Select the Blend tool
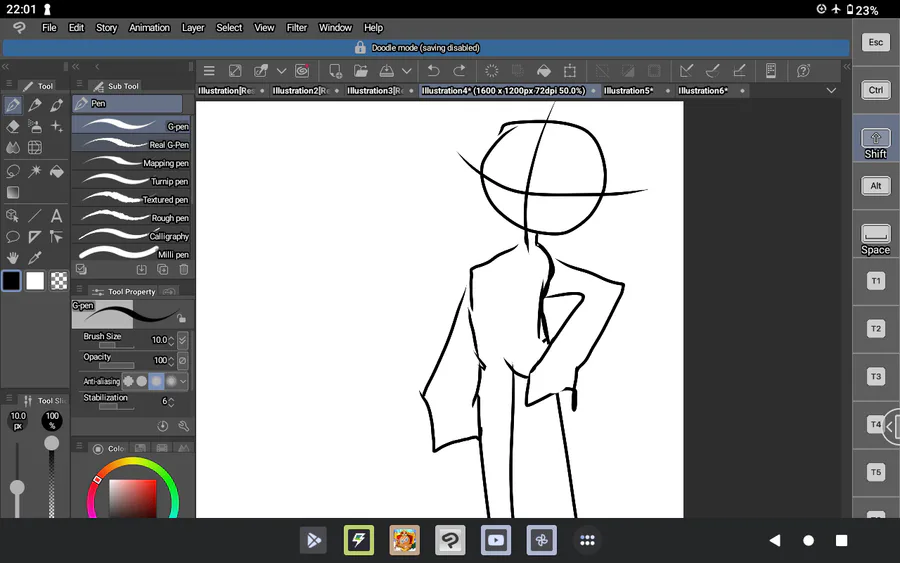Viewport: 900px width, 563px height. pos(13,147)
